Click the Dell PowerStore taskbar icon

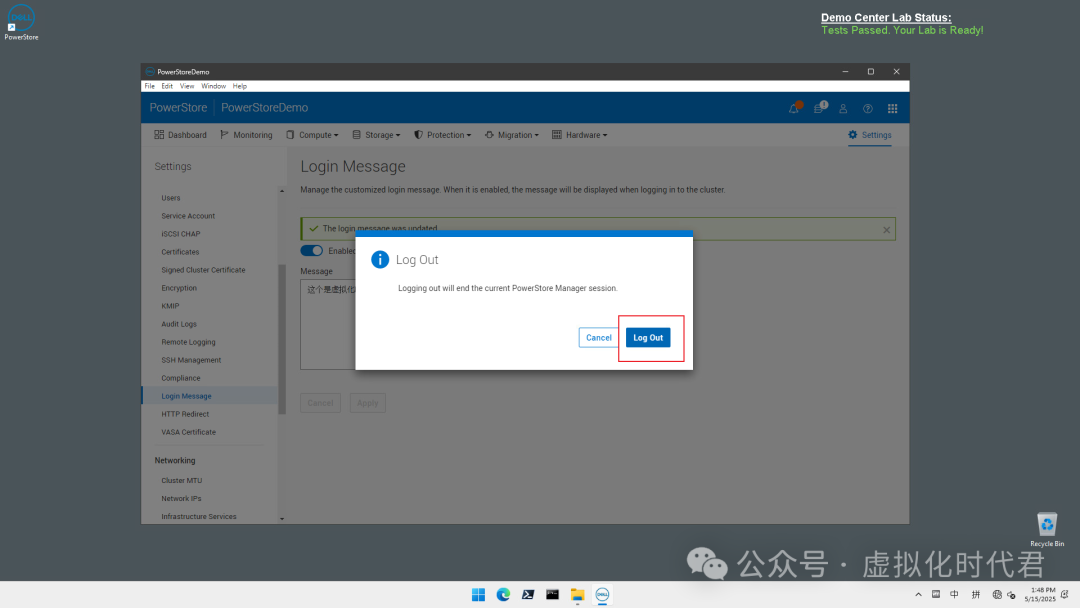tap(602, 594)
